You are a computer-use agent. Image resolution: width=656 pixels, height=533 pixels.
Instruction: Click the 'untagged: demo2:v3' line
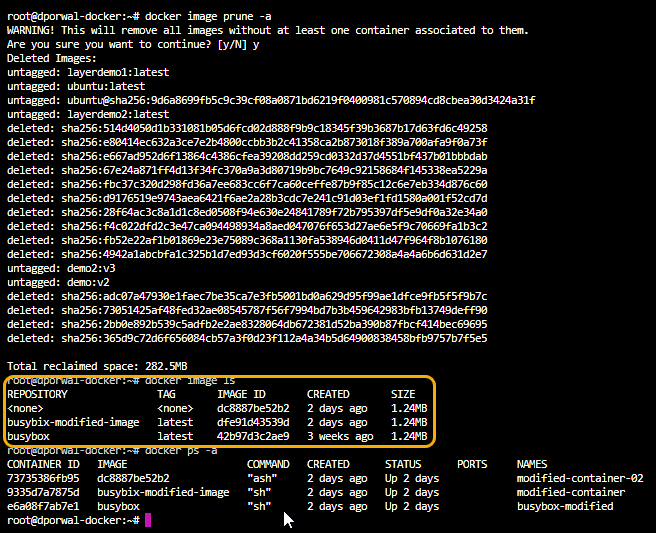click(x=61, y=268)
